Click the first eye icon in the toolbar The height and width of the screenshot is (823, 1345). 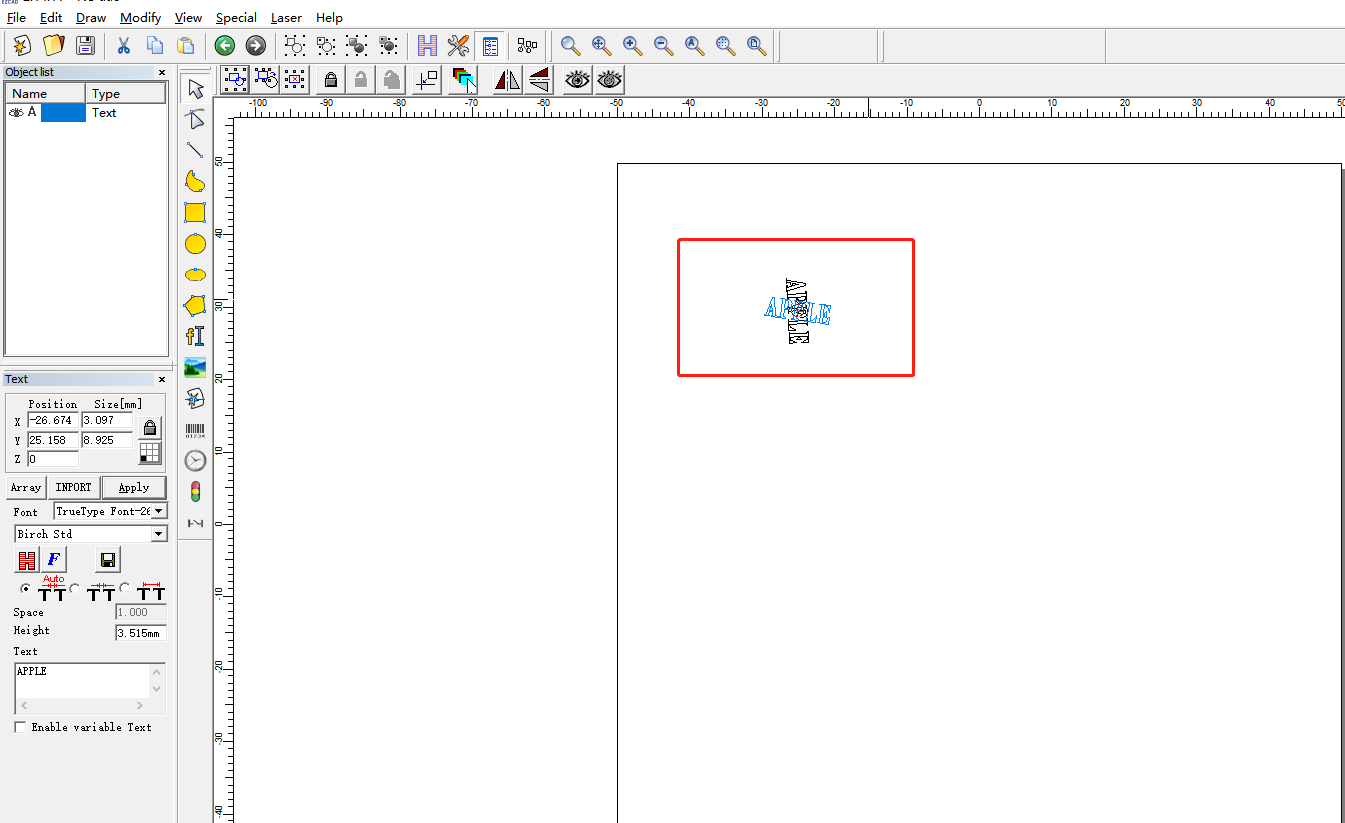coord(577,79)
